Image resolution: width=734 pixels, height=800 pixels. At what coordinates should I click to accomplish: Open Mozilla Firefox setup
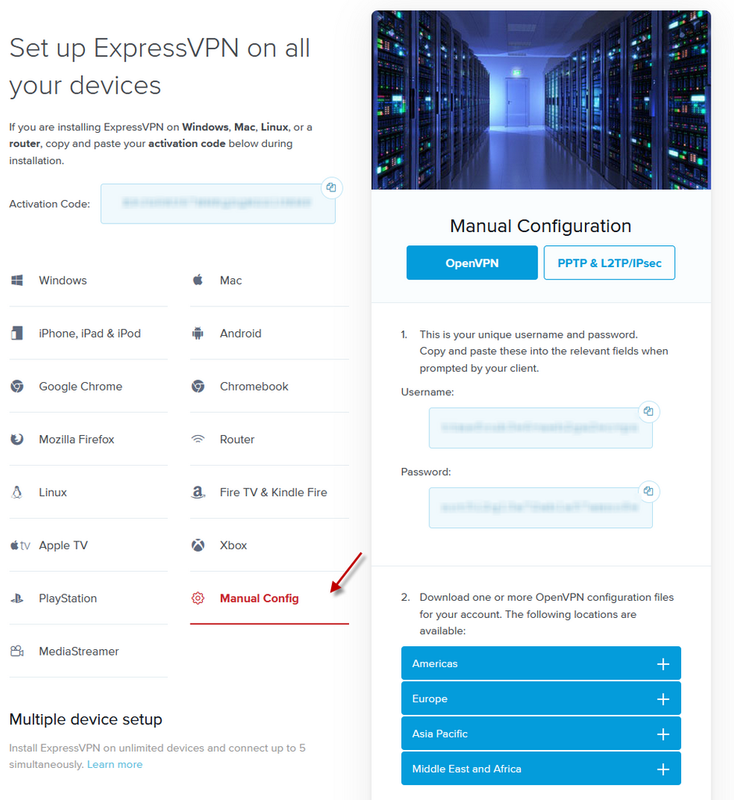tap(88, 440)
